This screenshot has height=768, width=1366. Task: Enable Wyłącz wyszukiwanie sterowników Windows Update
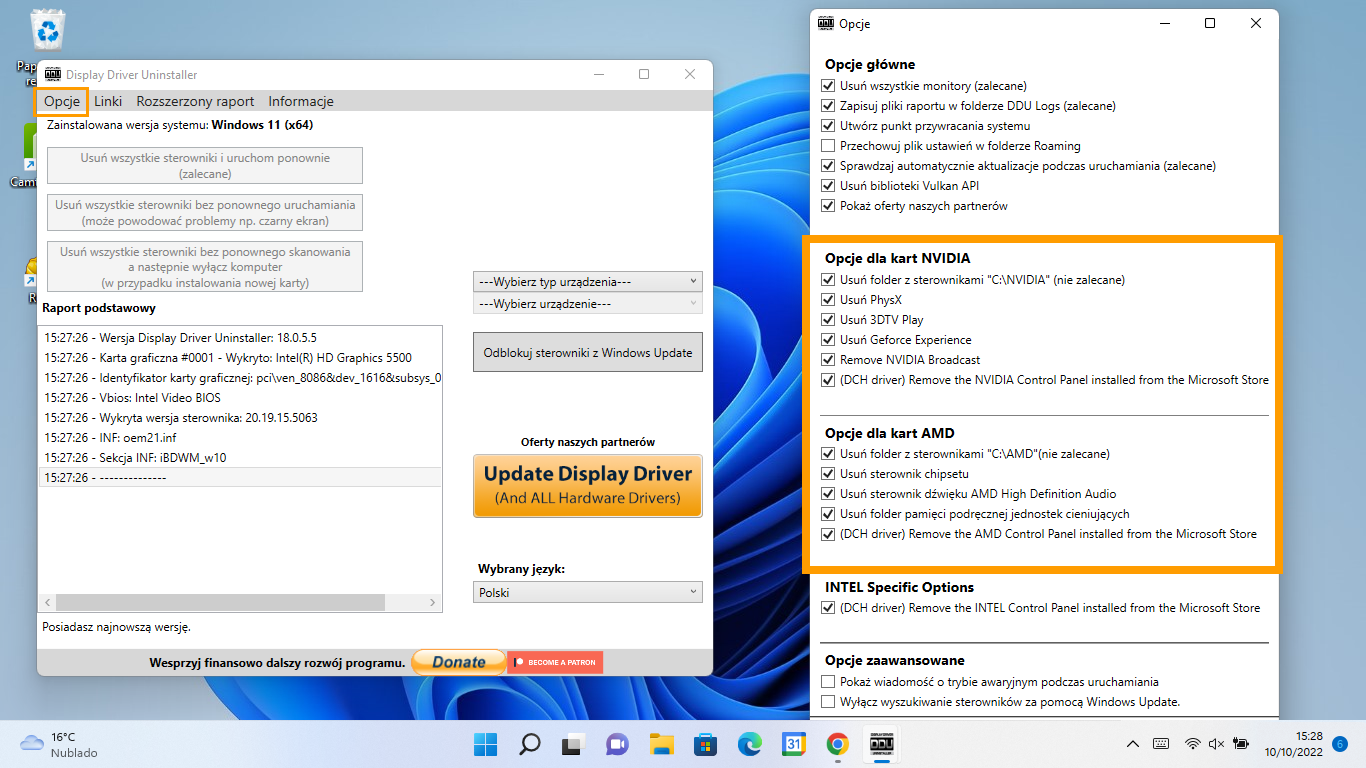pyautogui.click(x=827, y=702)
